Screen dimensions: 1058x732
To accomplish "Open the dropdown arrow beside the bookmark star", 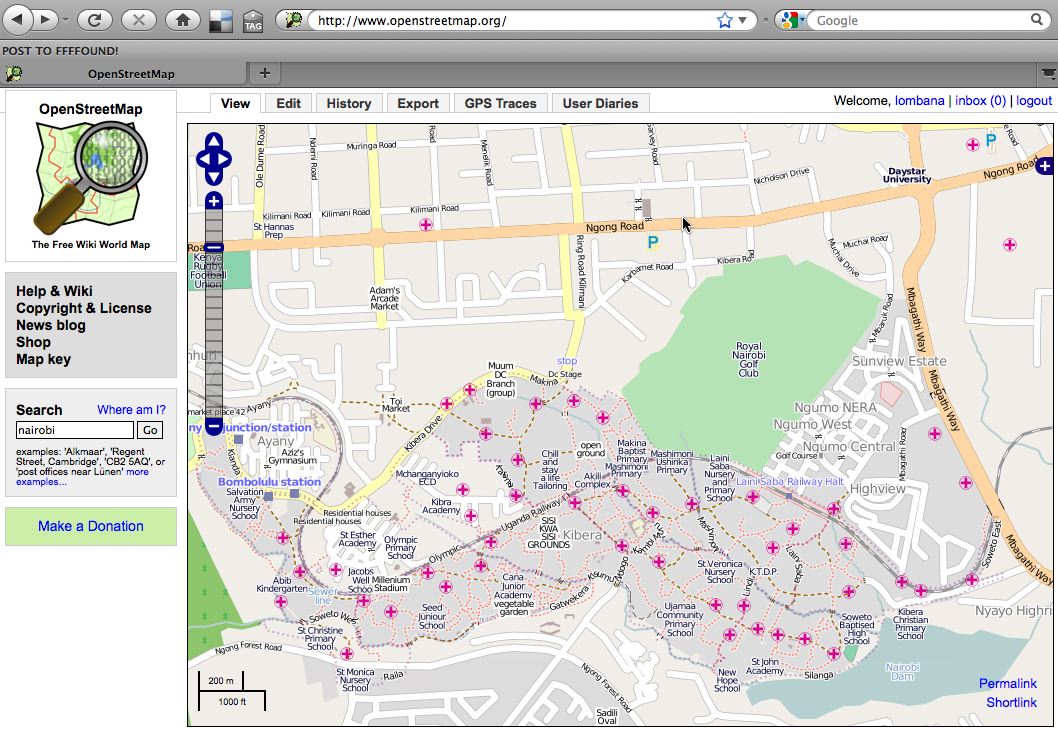I will 742,20.
